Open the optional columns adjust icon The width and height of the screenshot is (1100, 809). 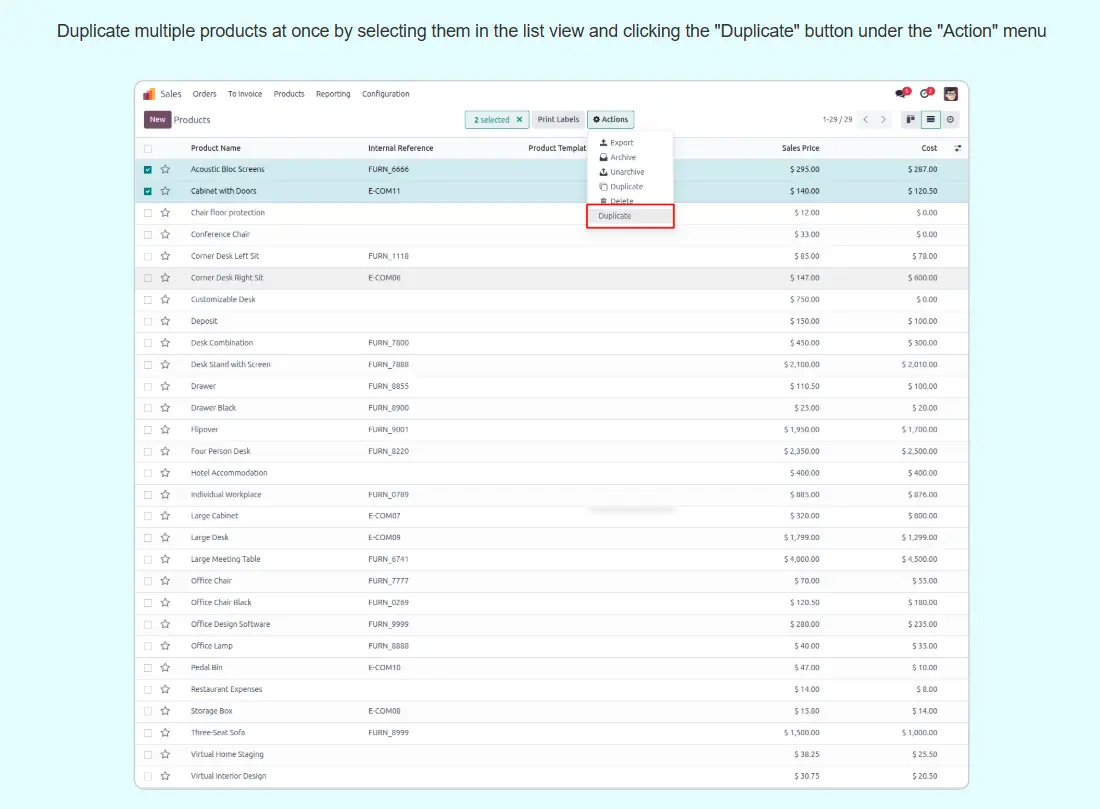[x=958, y=148]
